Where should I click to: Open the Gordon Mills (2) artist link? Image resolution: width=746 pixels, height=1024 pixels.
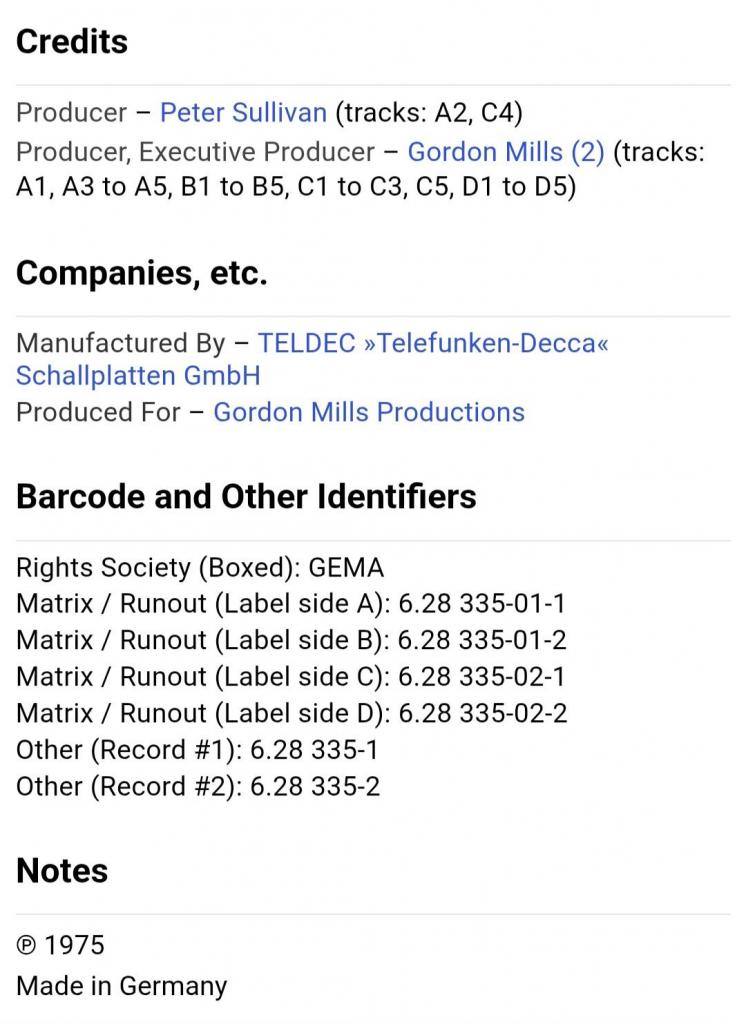pos(506,152)
